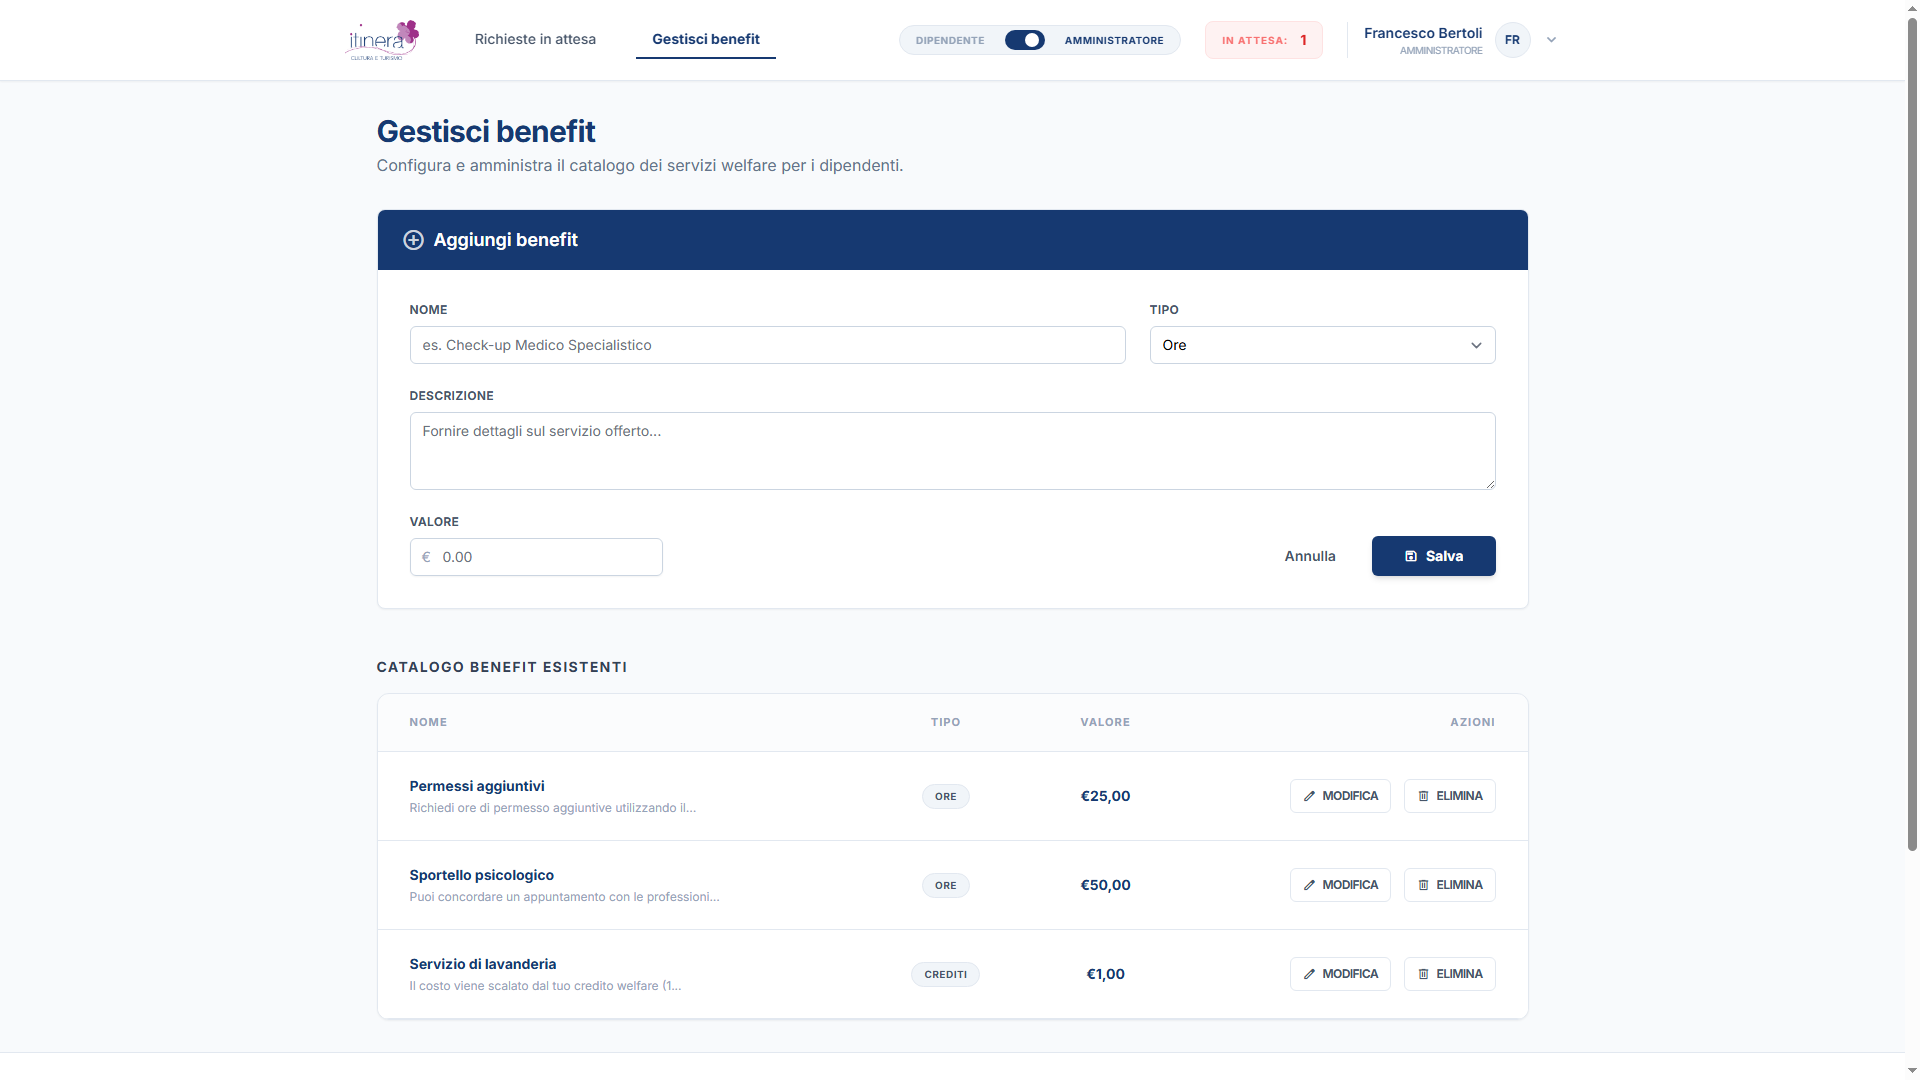Select the Amministratore mode label
Viewport: 1920px width, 1080px height.
(x=1113, y=41)
